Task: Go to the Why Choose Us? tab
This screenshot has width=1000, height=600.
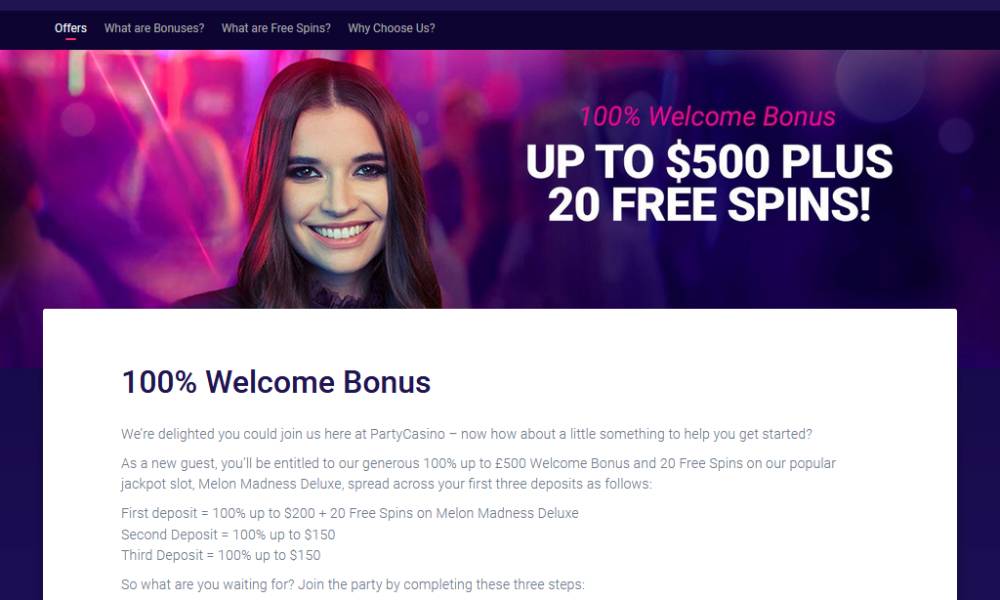Action: (392, 28)
